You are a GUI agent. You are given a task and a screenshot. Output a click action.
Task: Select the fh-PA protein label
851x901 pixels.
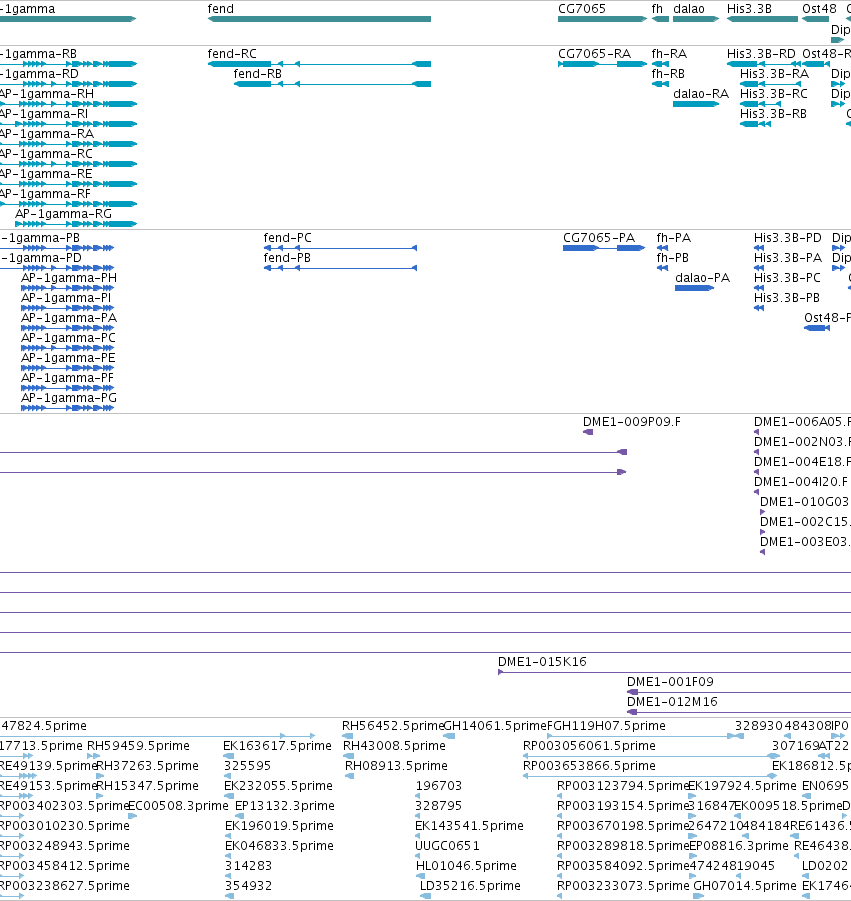click(x=674, y=238)
